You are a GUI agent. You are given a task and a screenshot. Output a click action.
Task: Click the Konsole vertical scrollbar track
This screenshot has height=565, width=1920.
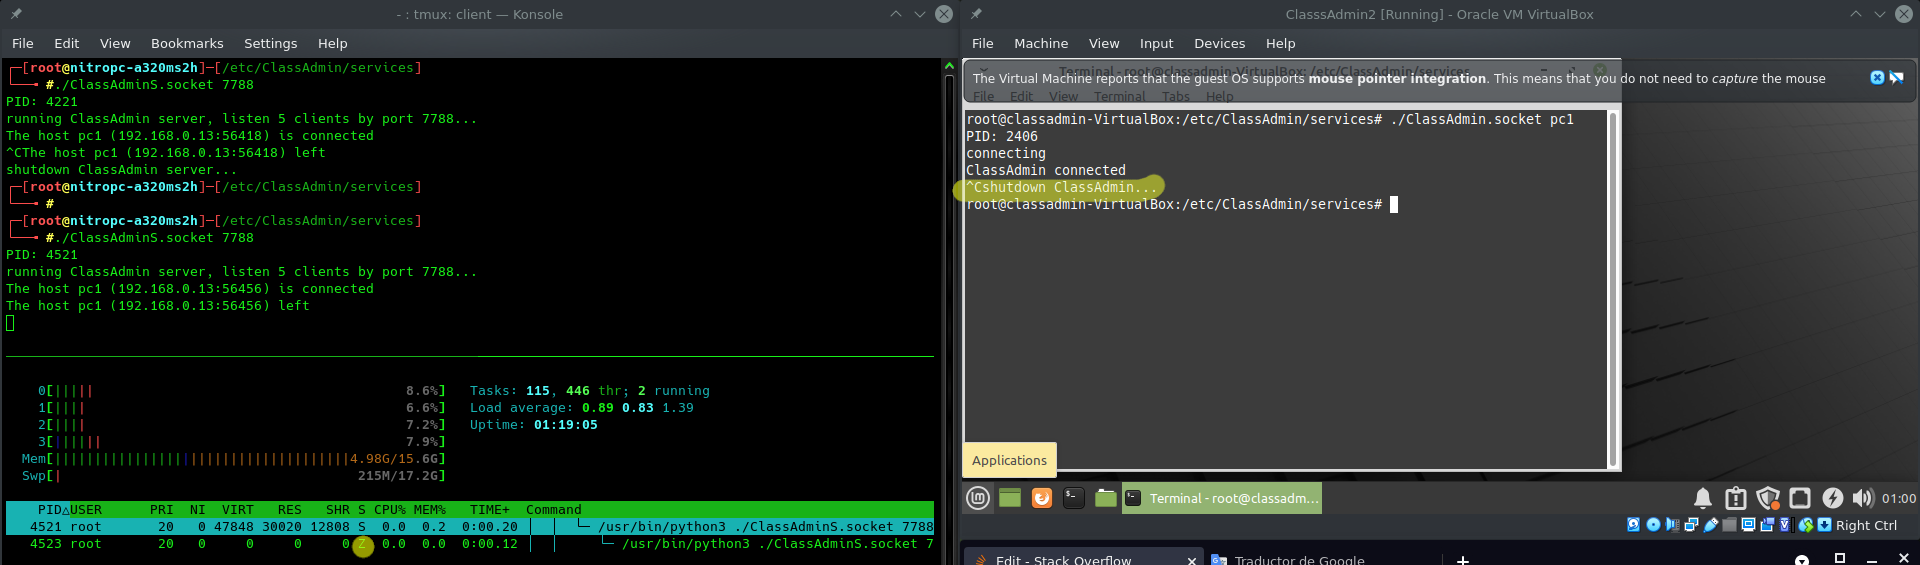(949, 320)
